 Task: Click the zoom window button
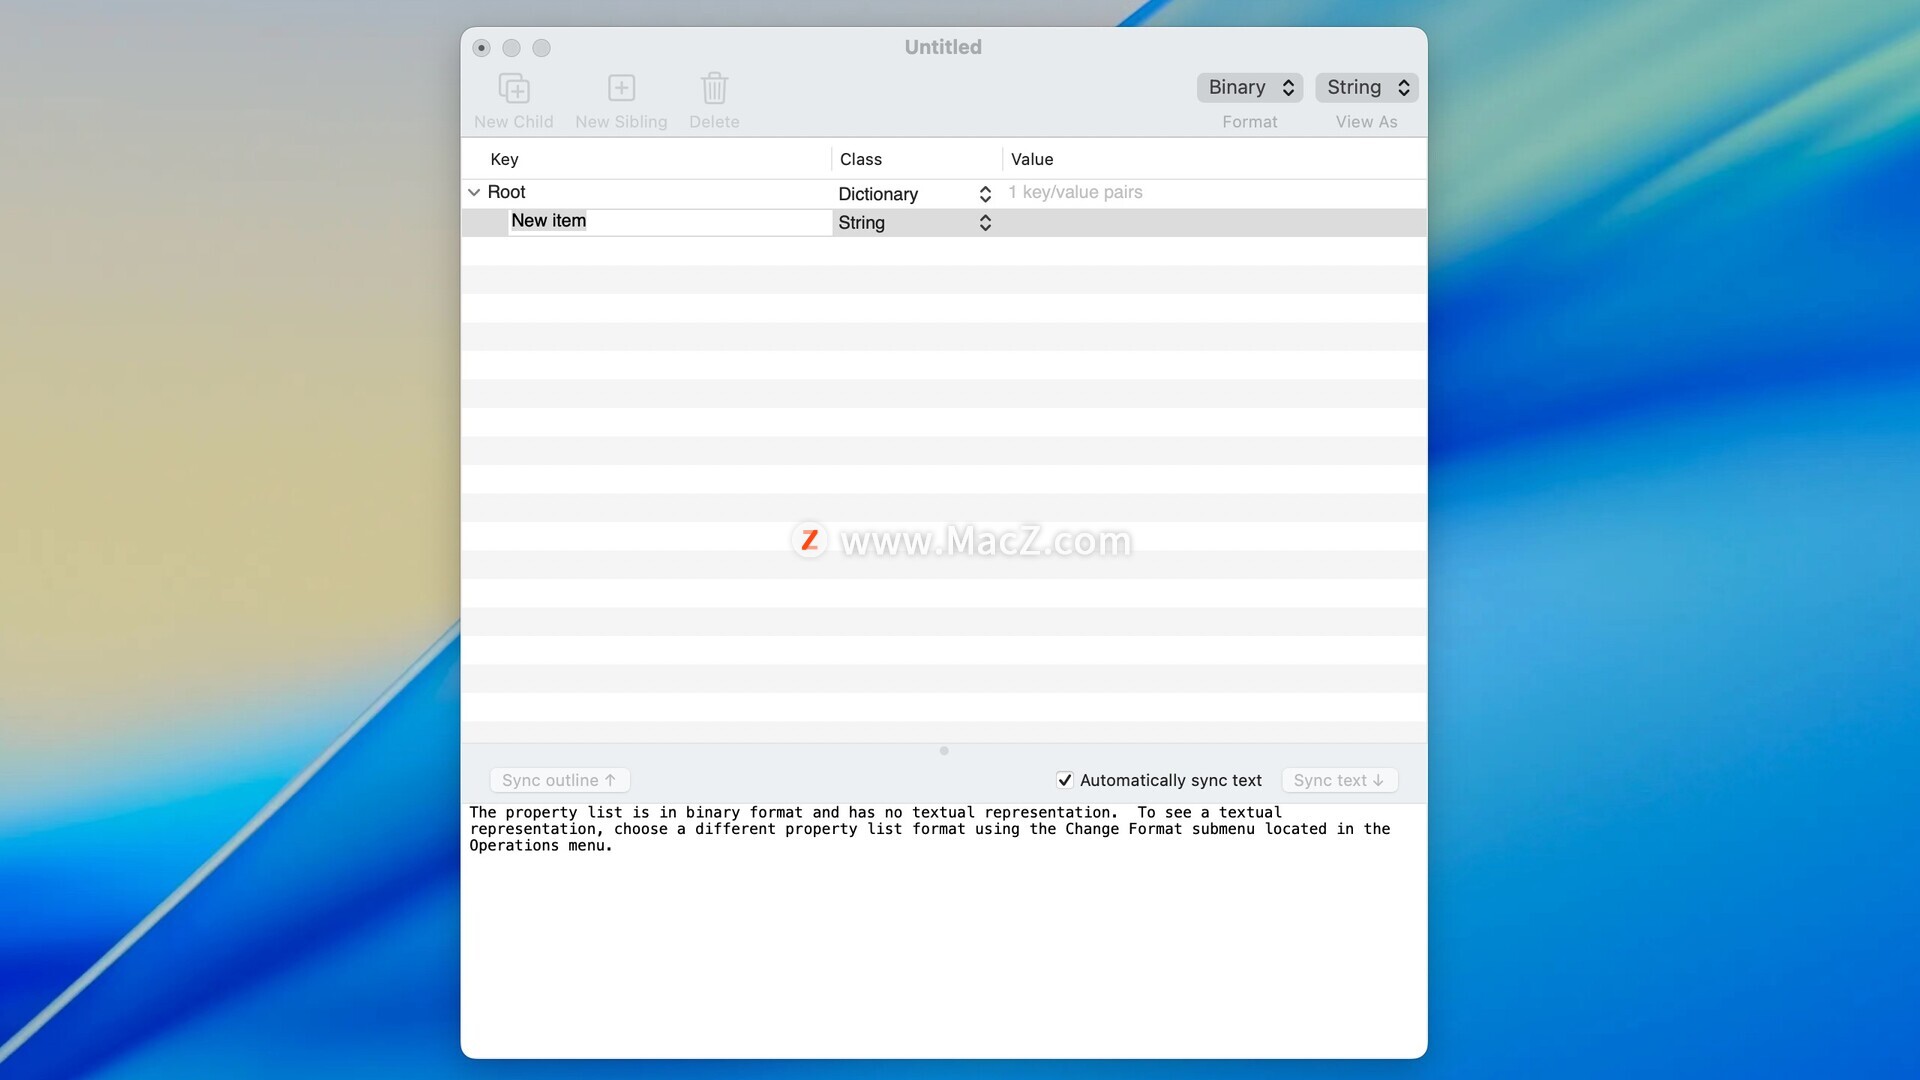click(541, 48)
